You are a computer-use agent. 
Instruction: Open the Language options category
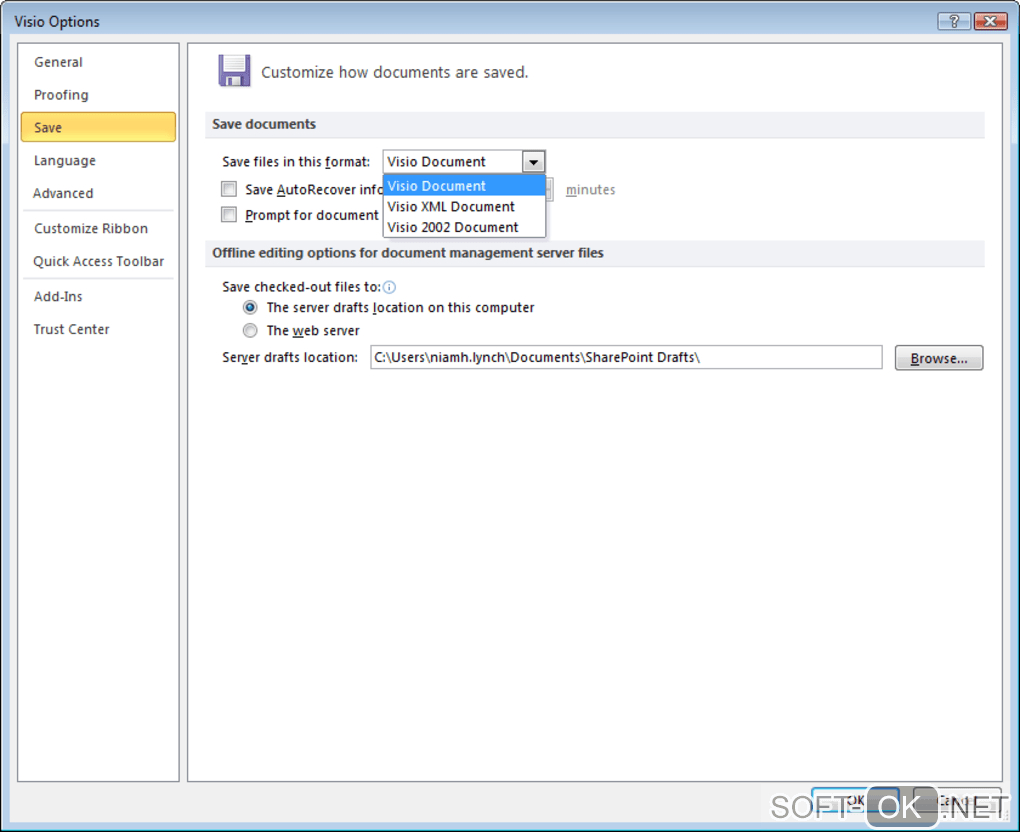pyautogui.click(x=64, y=160)
